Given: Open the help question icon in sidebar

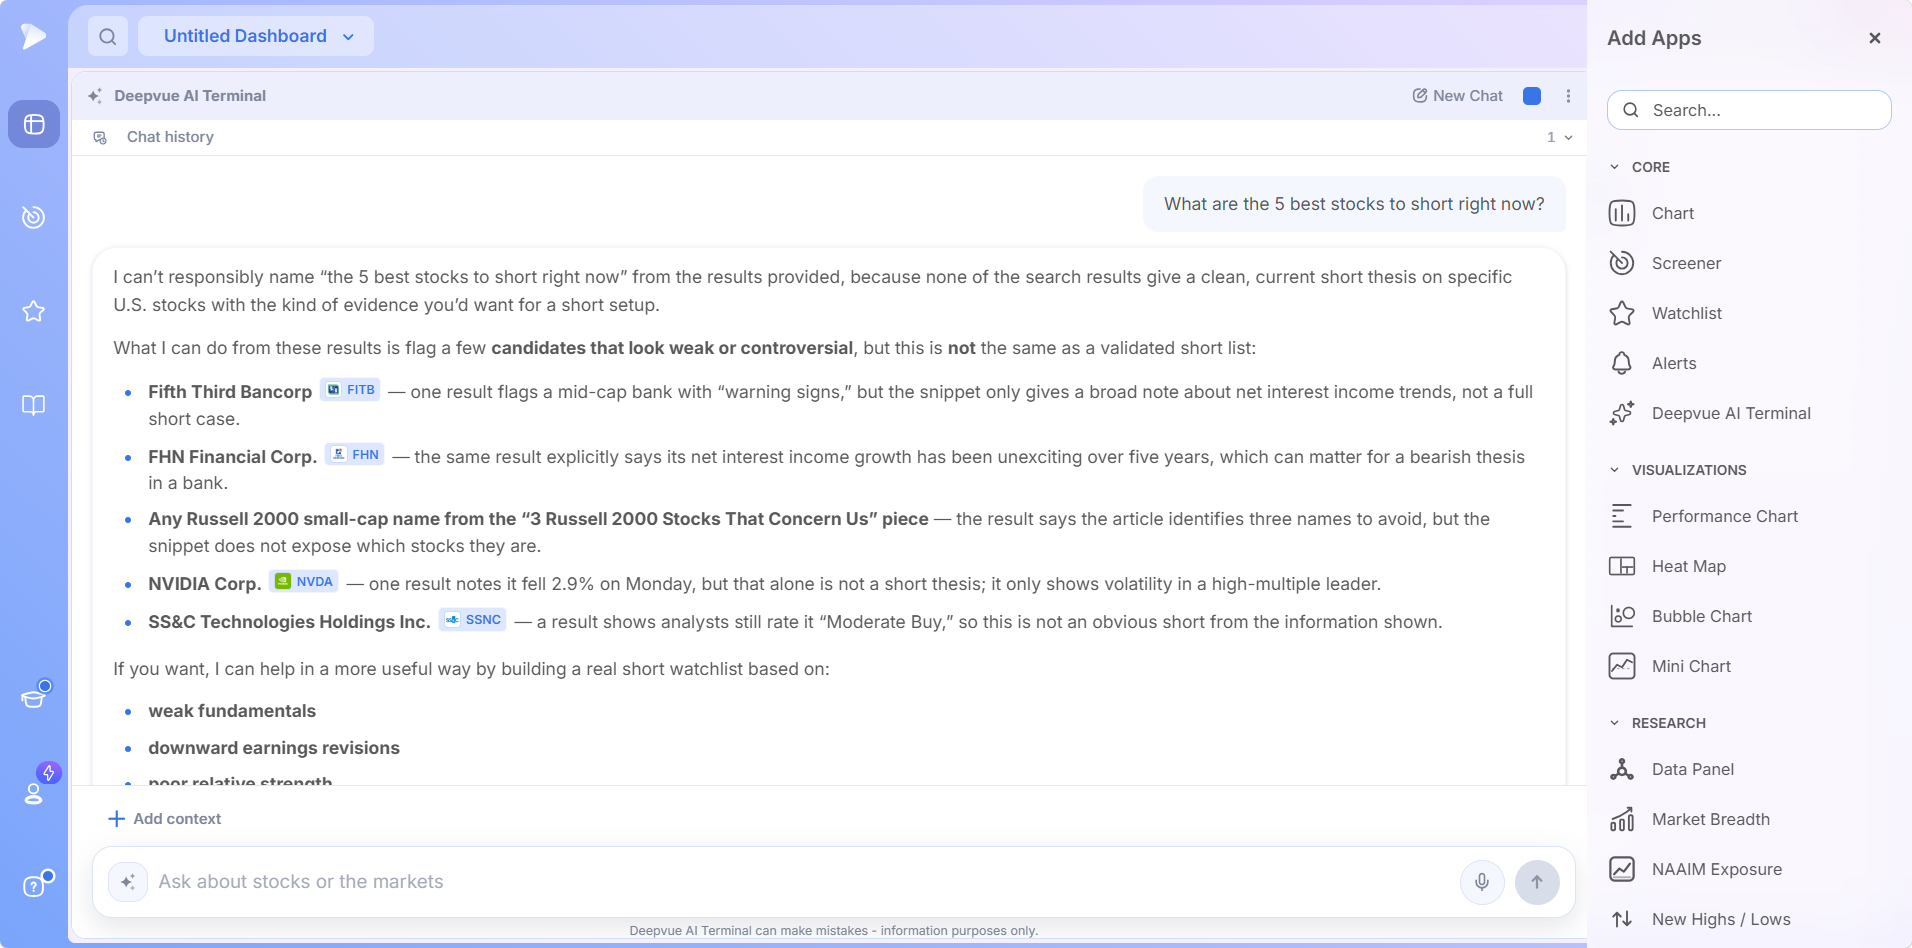Looking at the screenshot, I should coord(34,885).
